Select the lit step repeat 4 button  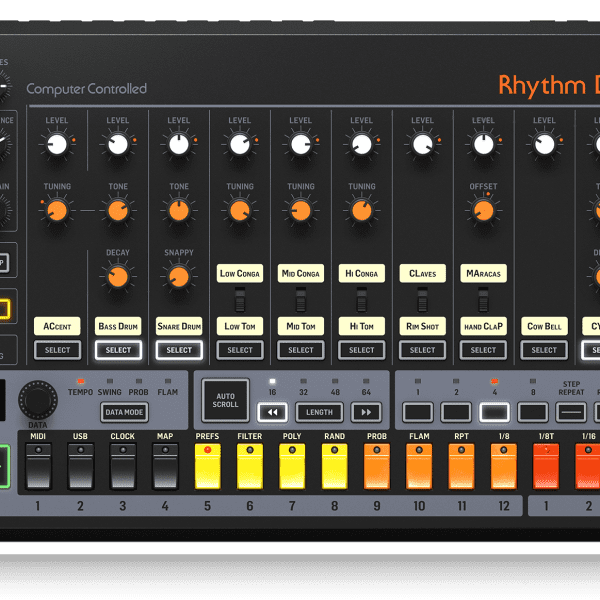click(x=494, y=412)
